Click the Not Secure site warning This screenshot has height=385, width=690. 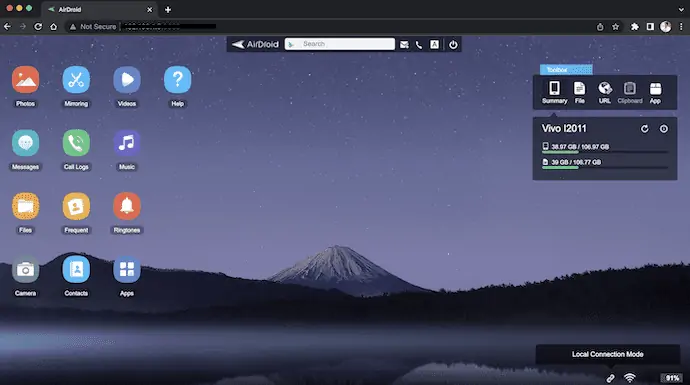(93, 27)
